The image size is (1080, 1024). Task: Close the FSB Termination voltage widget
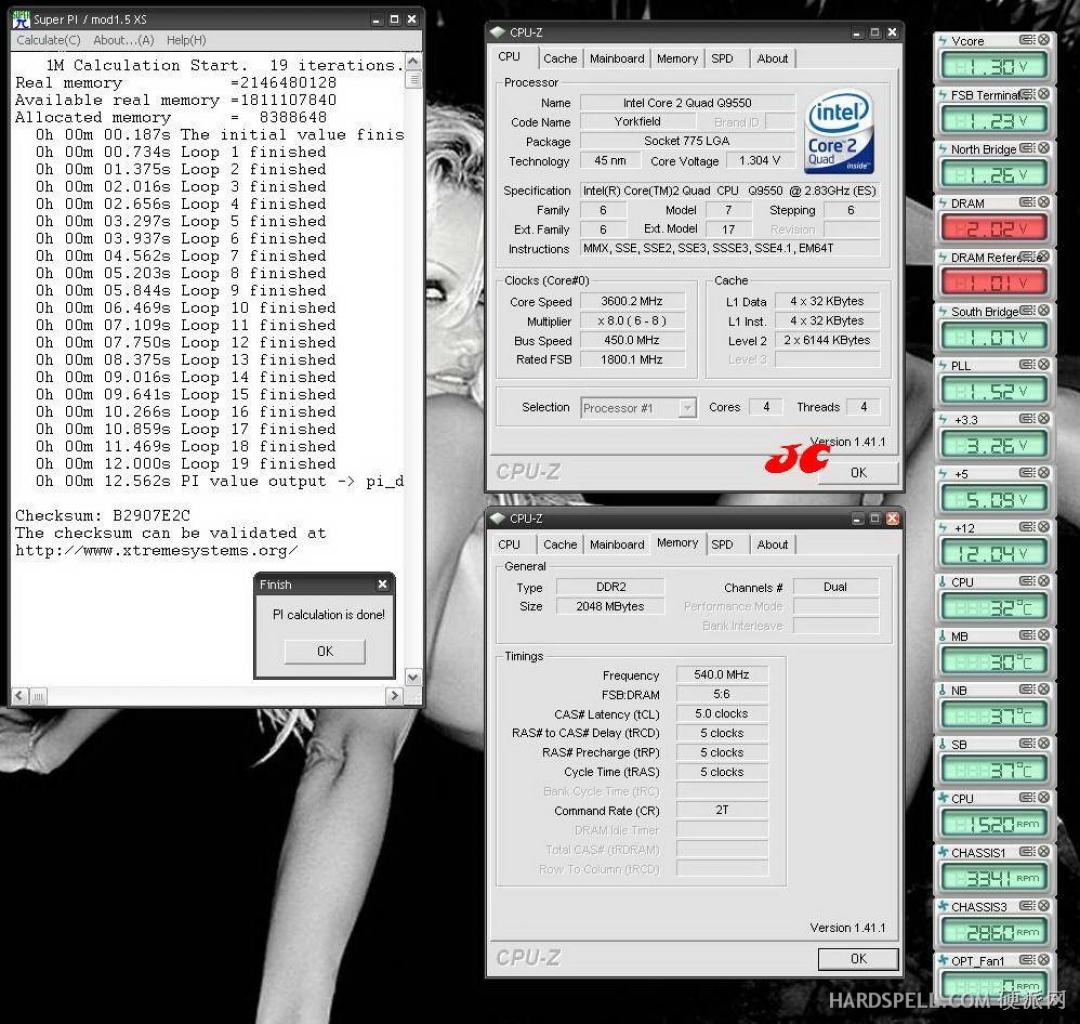1043,94
